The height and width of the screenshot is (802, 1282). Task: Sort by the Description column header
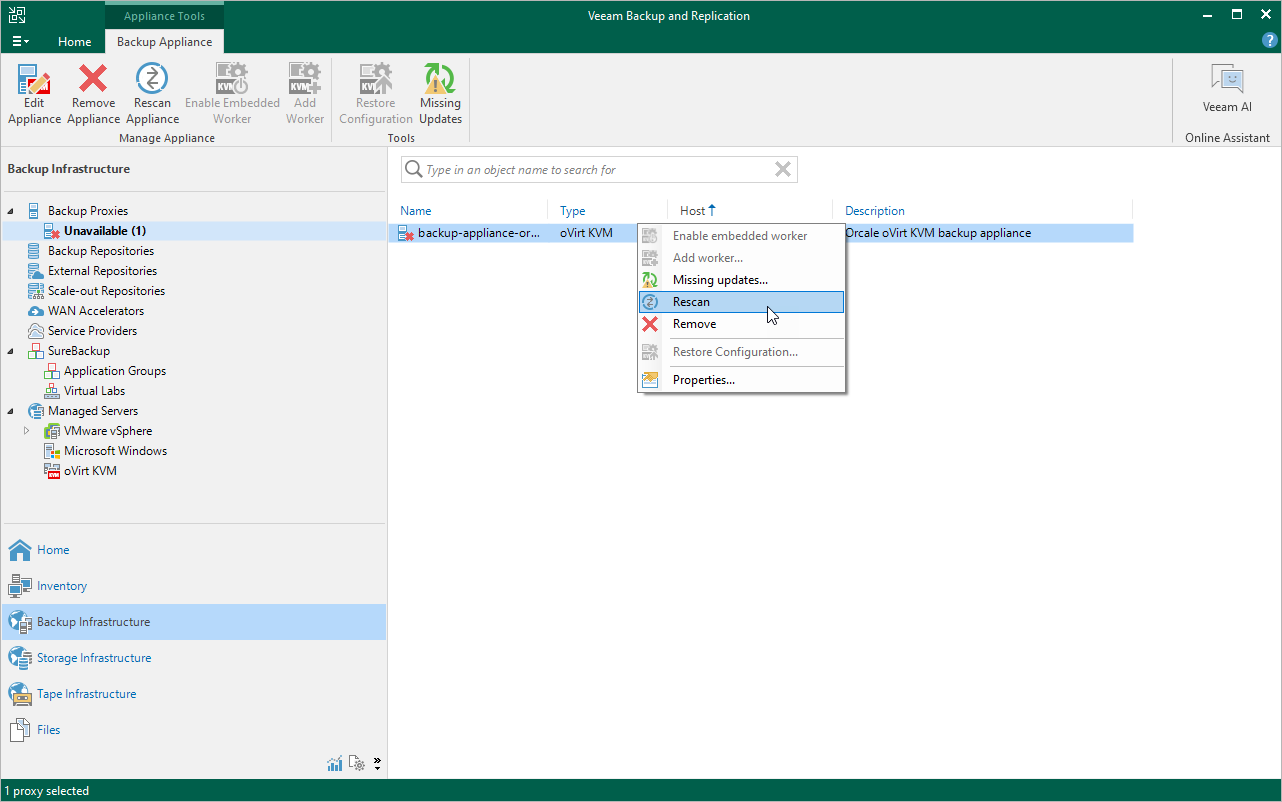pos(875,211)
